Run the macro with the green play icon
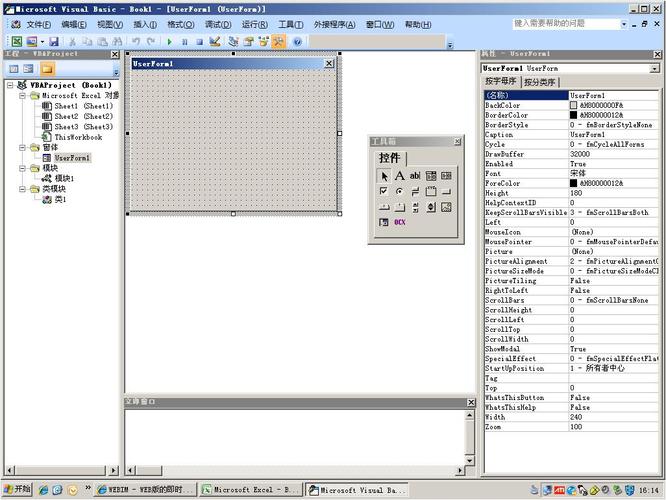Image resolution: width=666 pixels, height=500 pixels. (170, 41)
